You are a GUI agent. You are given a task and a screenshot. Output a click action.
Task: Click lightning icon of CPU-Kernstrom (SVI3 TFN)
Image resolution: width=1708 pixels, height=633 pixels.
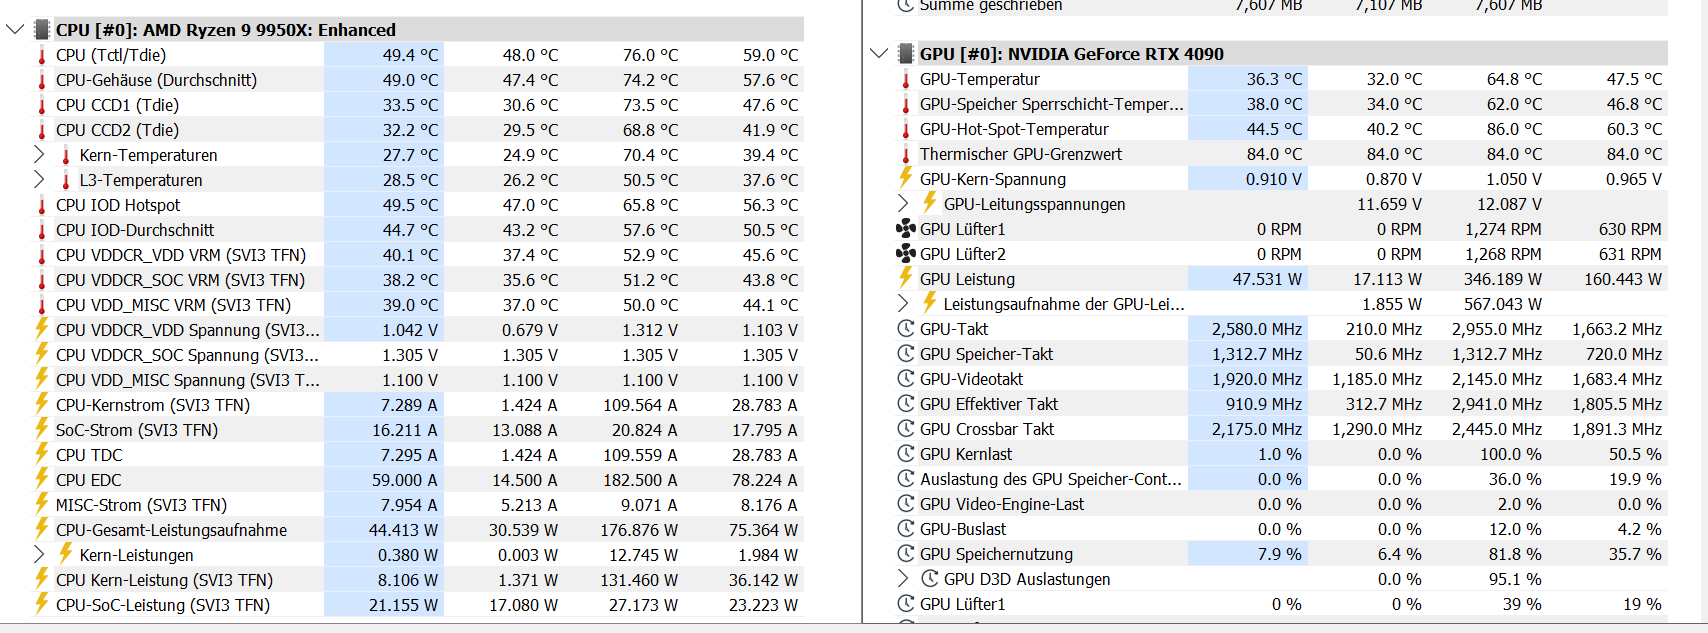pos(42,403)
